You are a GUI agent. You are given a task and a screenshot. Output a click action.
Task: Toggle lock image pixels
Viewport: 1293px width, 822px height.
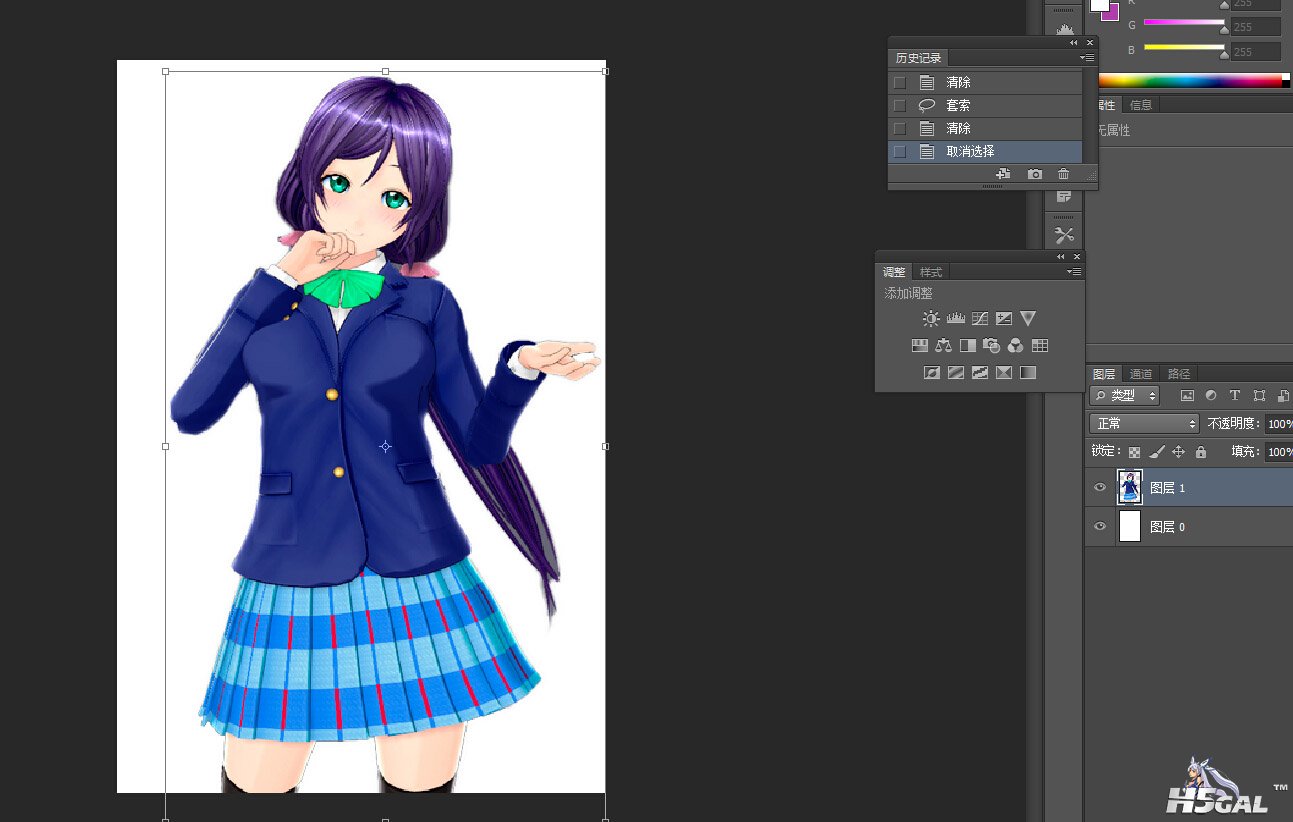[x=1156, y=452]
